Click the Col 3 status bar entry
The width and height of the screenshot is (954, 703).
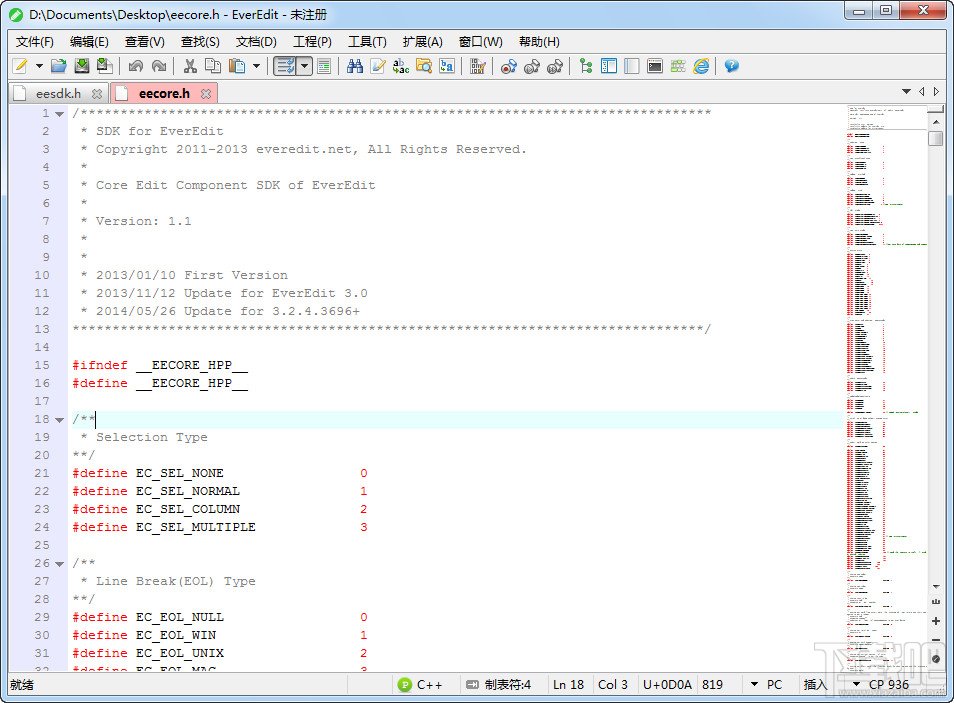(613, 685)
